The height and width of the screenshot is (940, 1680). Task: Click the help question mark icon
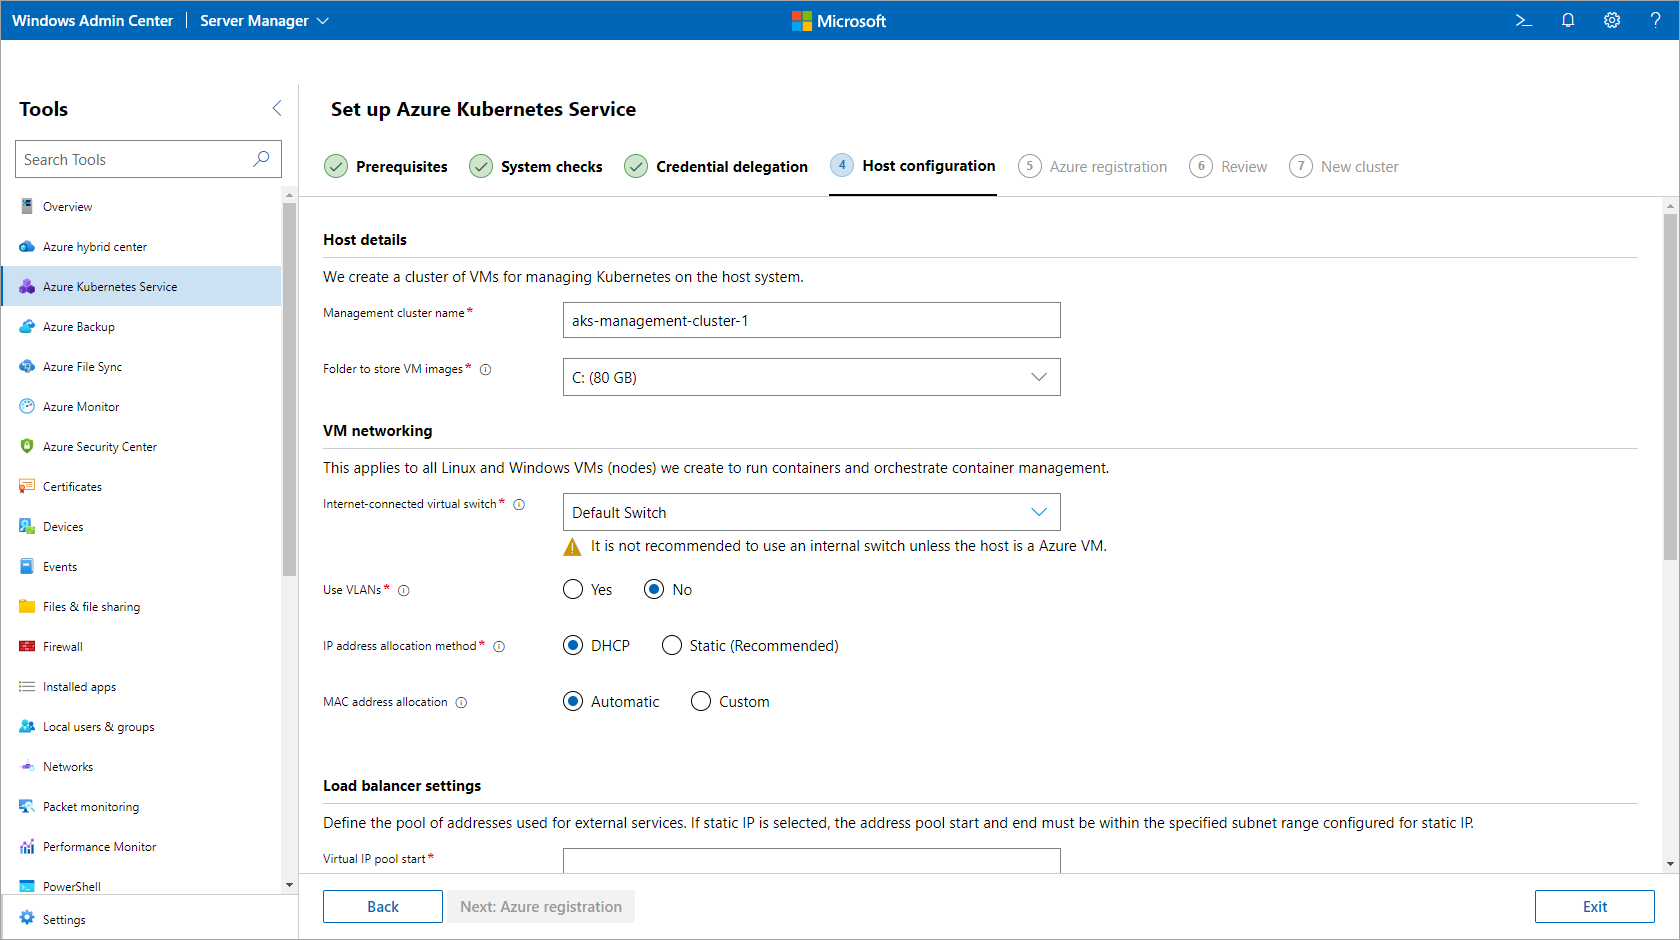point(1655,20)
